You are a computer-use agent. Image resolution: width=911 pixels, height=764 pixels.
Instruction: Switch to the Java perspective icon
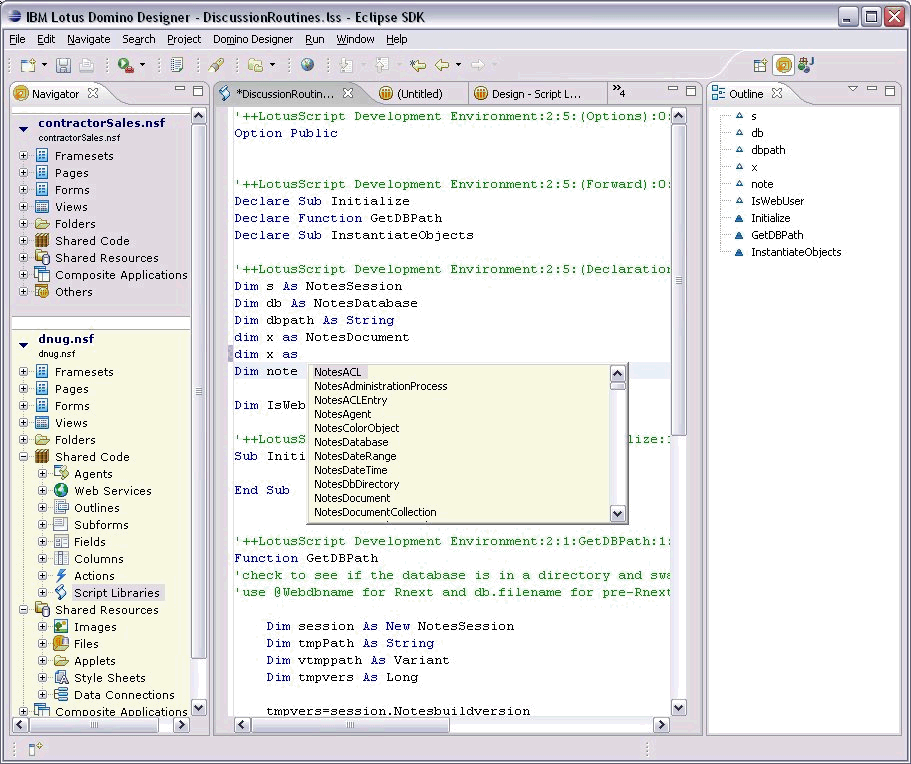tap(806, 65)
